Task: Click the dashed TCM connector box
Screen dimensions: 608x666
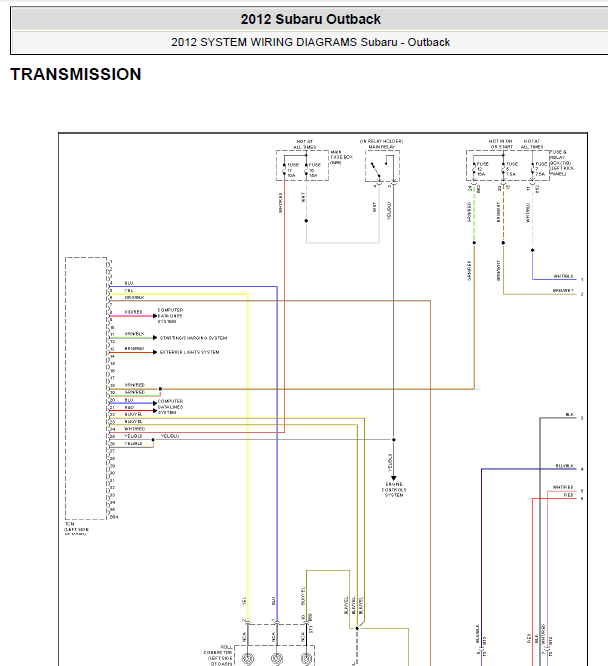Action: point(86,388)
